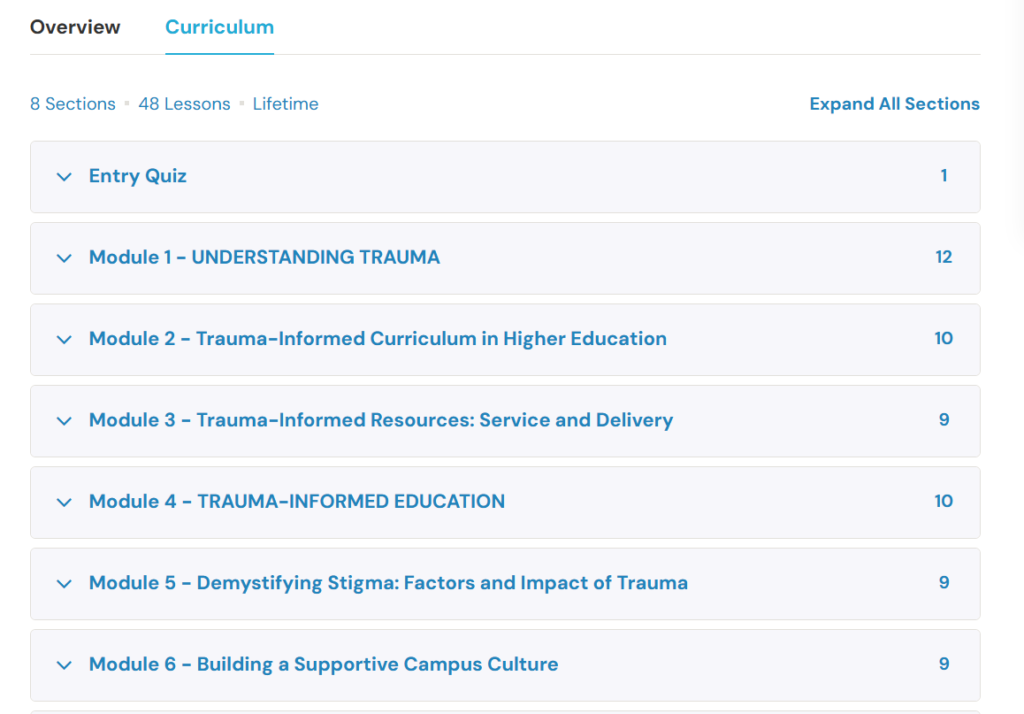Expand Module 1 chevron arrow
Image resolution: width=1024 pixels, height=714 pixels.
click(x=64, y=258)
